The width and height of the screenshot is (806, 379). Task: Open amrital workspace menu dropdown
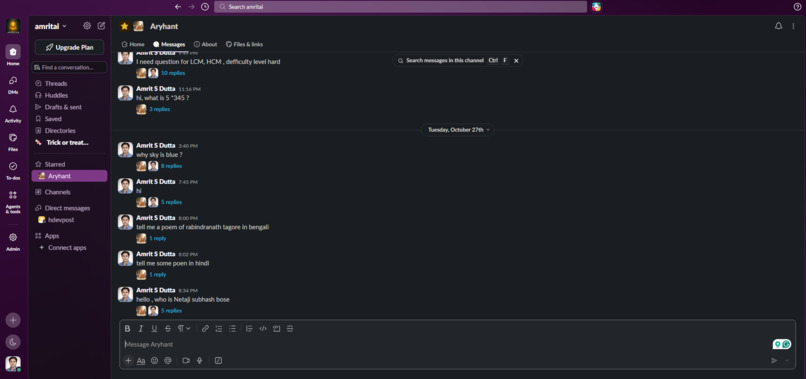pos(51,26)
